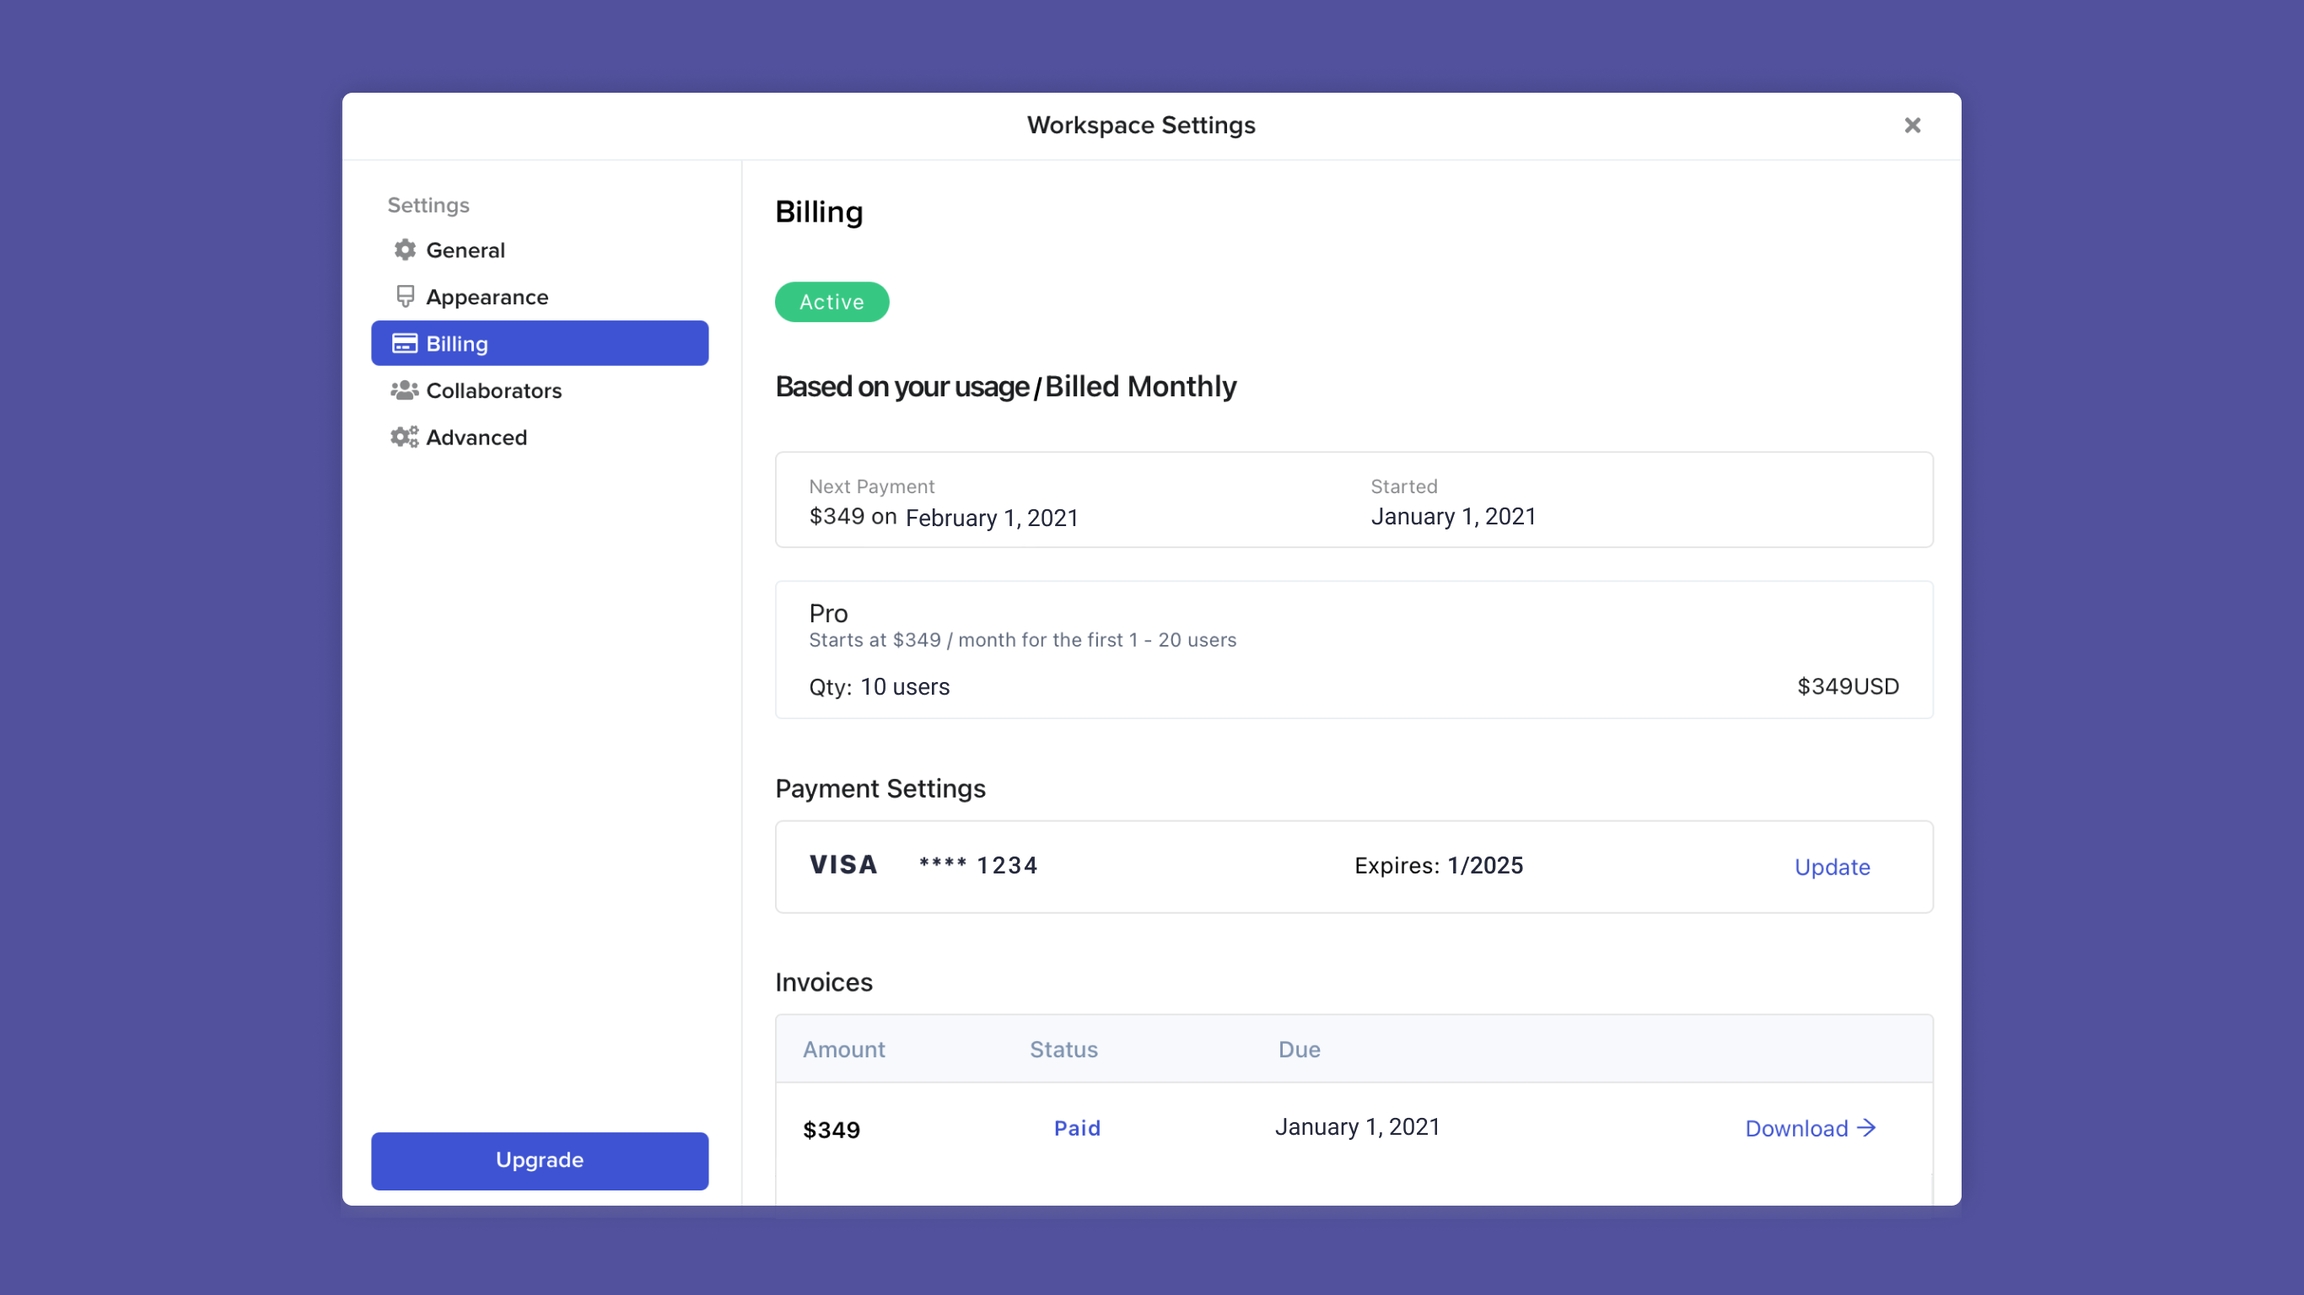Image resolution: width=2304 pixels, height=1295 pixels.
Task: Click the VISA card logo
Action: pos(843,865)
